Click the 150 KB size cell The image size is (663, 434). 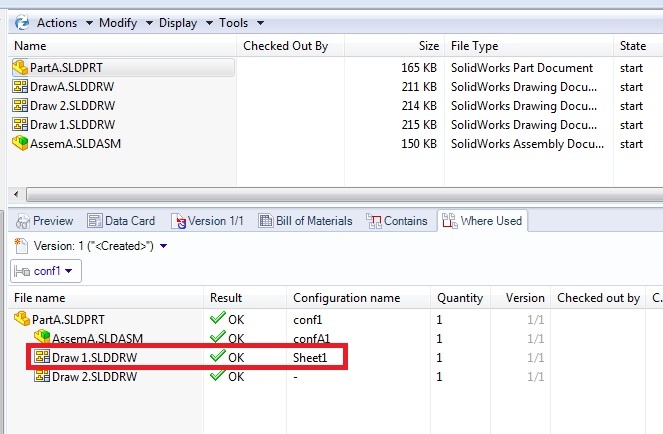click(419, 144)
